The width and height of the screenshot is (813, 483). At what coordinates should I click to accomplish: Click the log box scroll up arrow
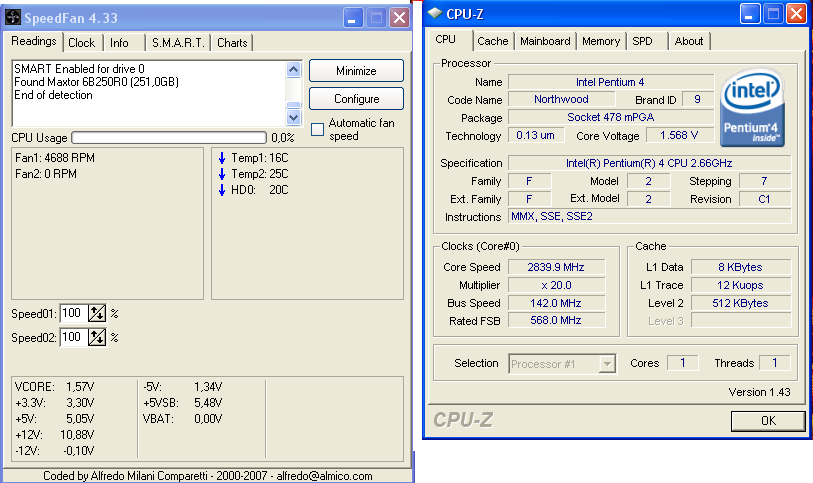tap(293, 69)
